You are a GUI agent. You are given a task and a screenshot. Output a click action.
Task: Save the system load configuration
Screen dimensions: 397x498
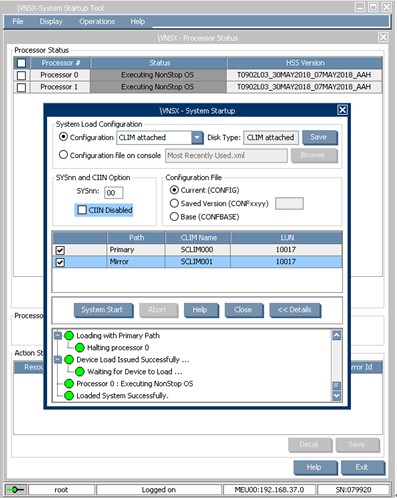[319, 137]
